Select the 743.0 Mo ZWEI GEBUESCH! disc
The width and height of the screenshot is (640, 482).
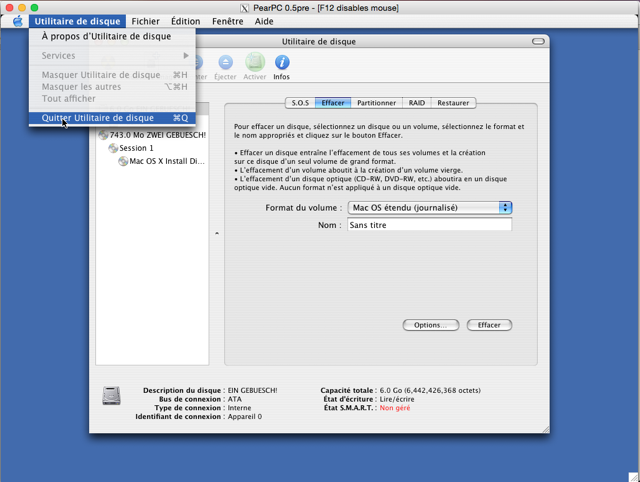[153, 135]
